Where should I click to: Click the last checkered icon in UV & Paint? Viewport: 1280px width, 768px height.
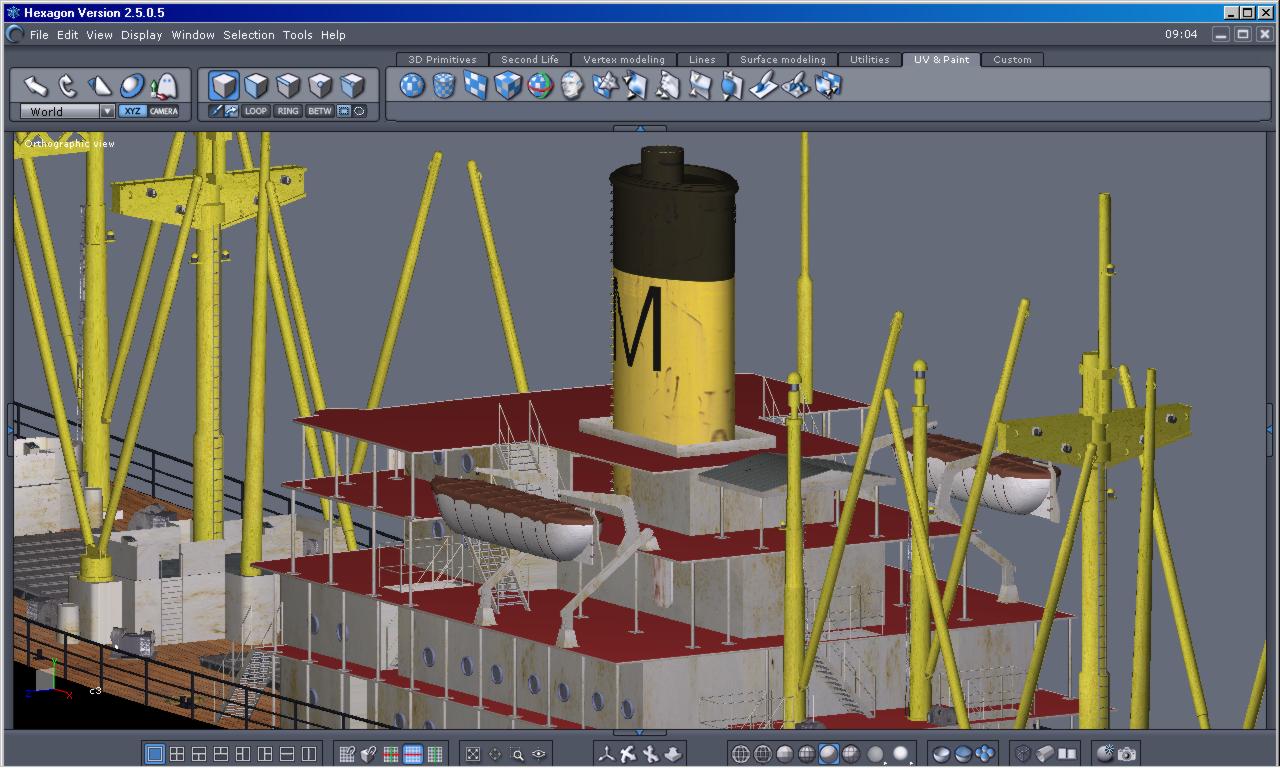click(x=828, y=86)
